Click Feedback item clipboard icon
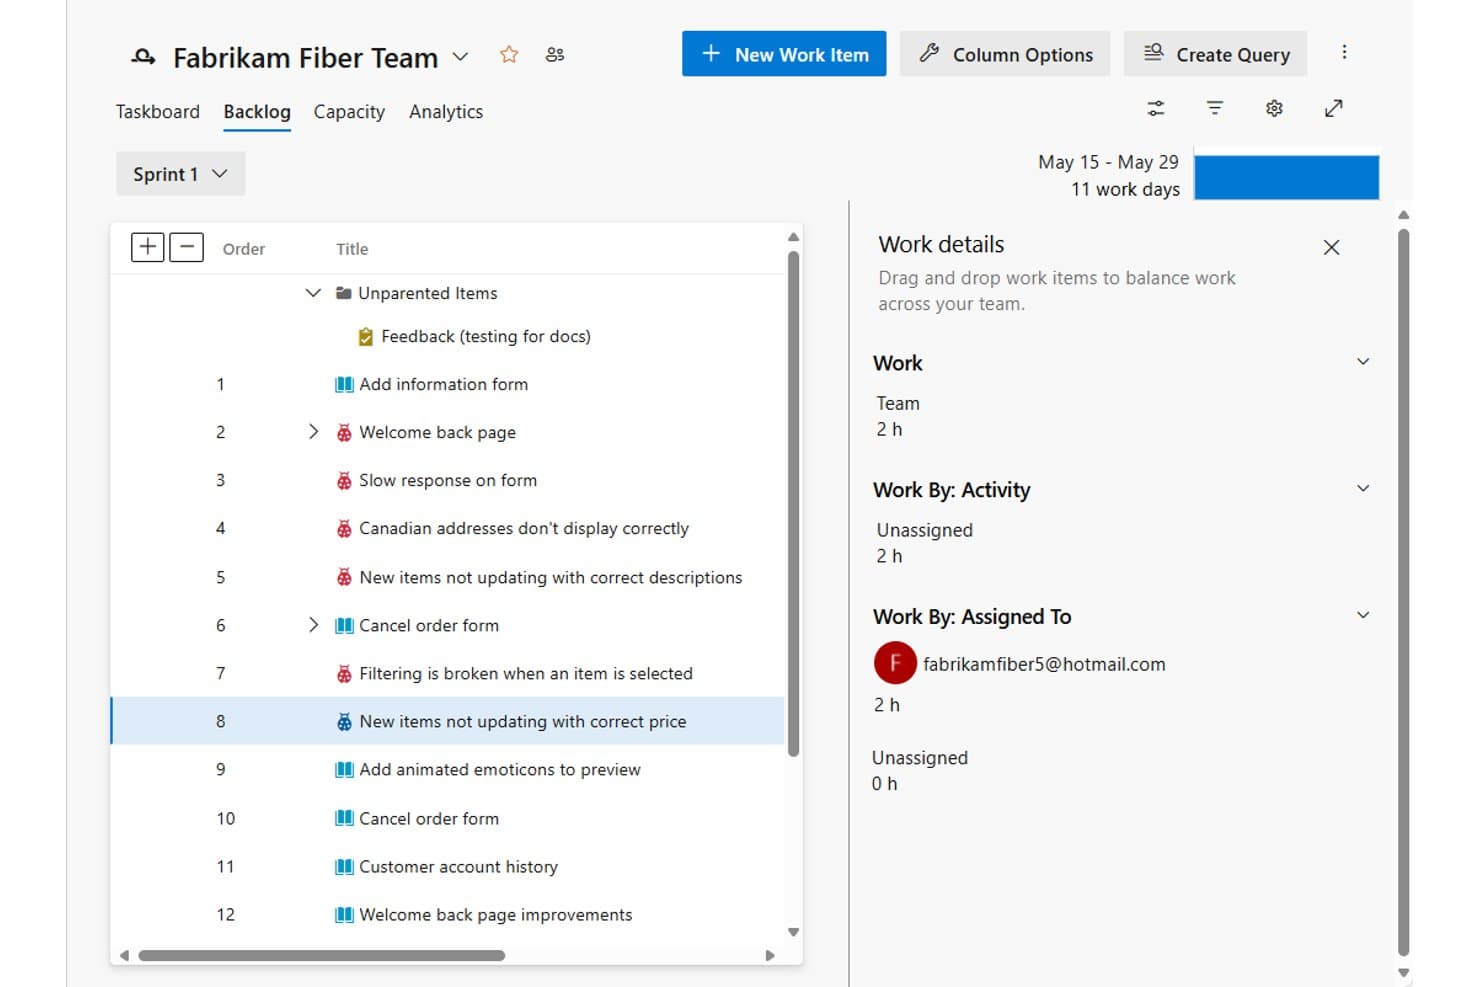This screenshot has width=1480, height=987. 366,337
